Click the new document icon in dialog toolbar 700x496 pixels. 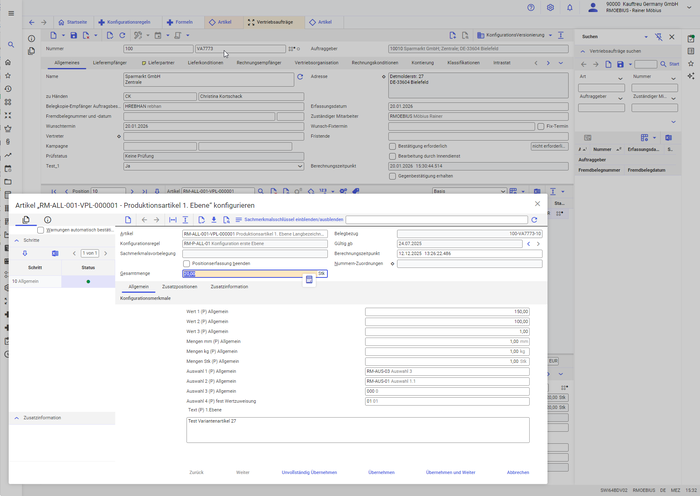click(x=127, y=219)
